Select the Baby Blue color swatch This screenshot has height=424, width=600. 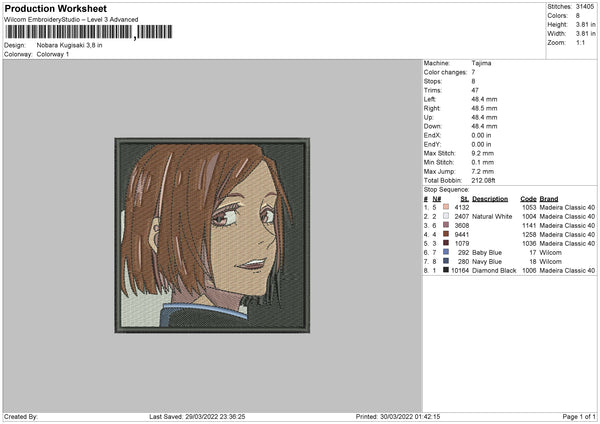click(446, 252)
